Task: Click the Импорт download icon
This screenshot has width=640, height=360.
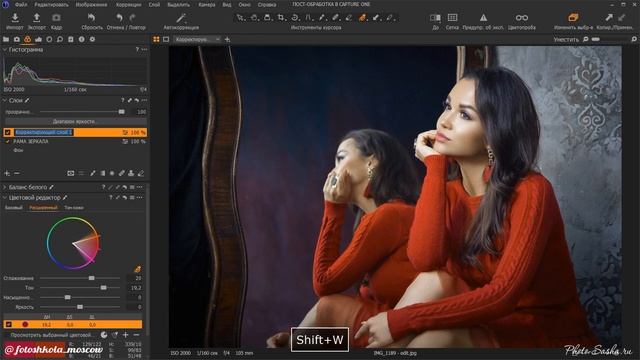Action: click(x=15, y=18)
